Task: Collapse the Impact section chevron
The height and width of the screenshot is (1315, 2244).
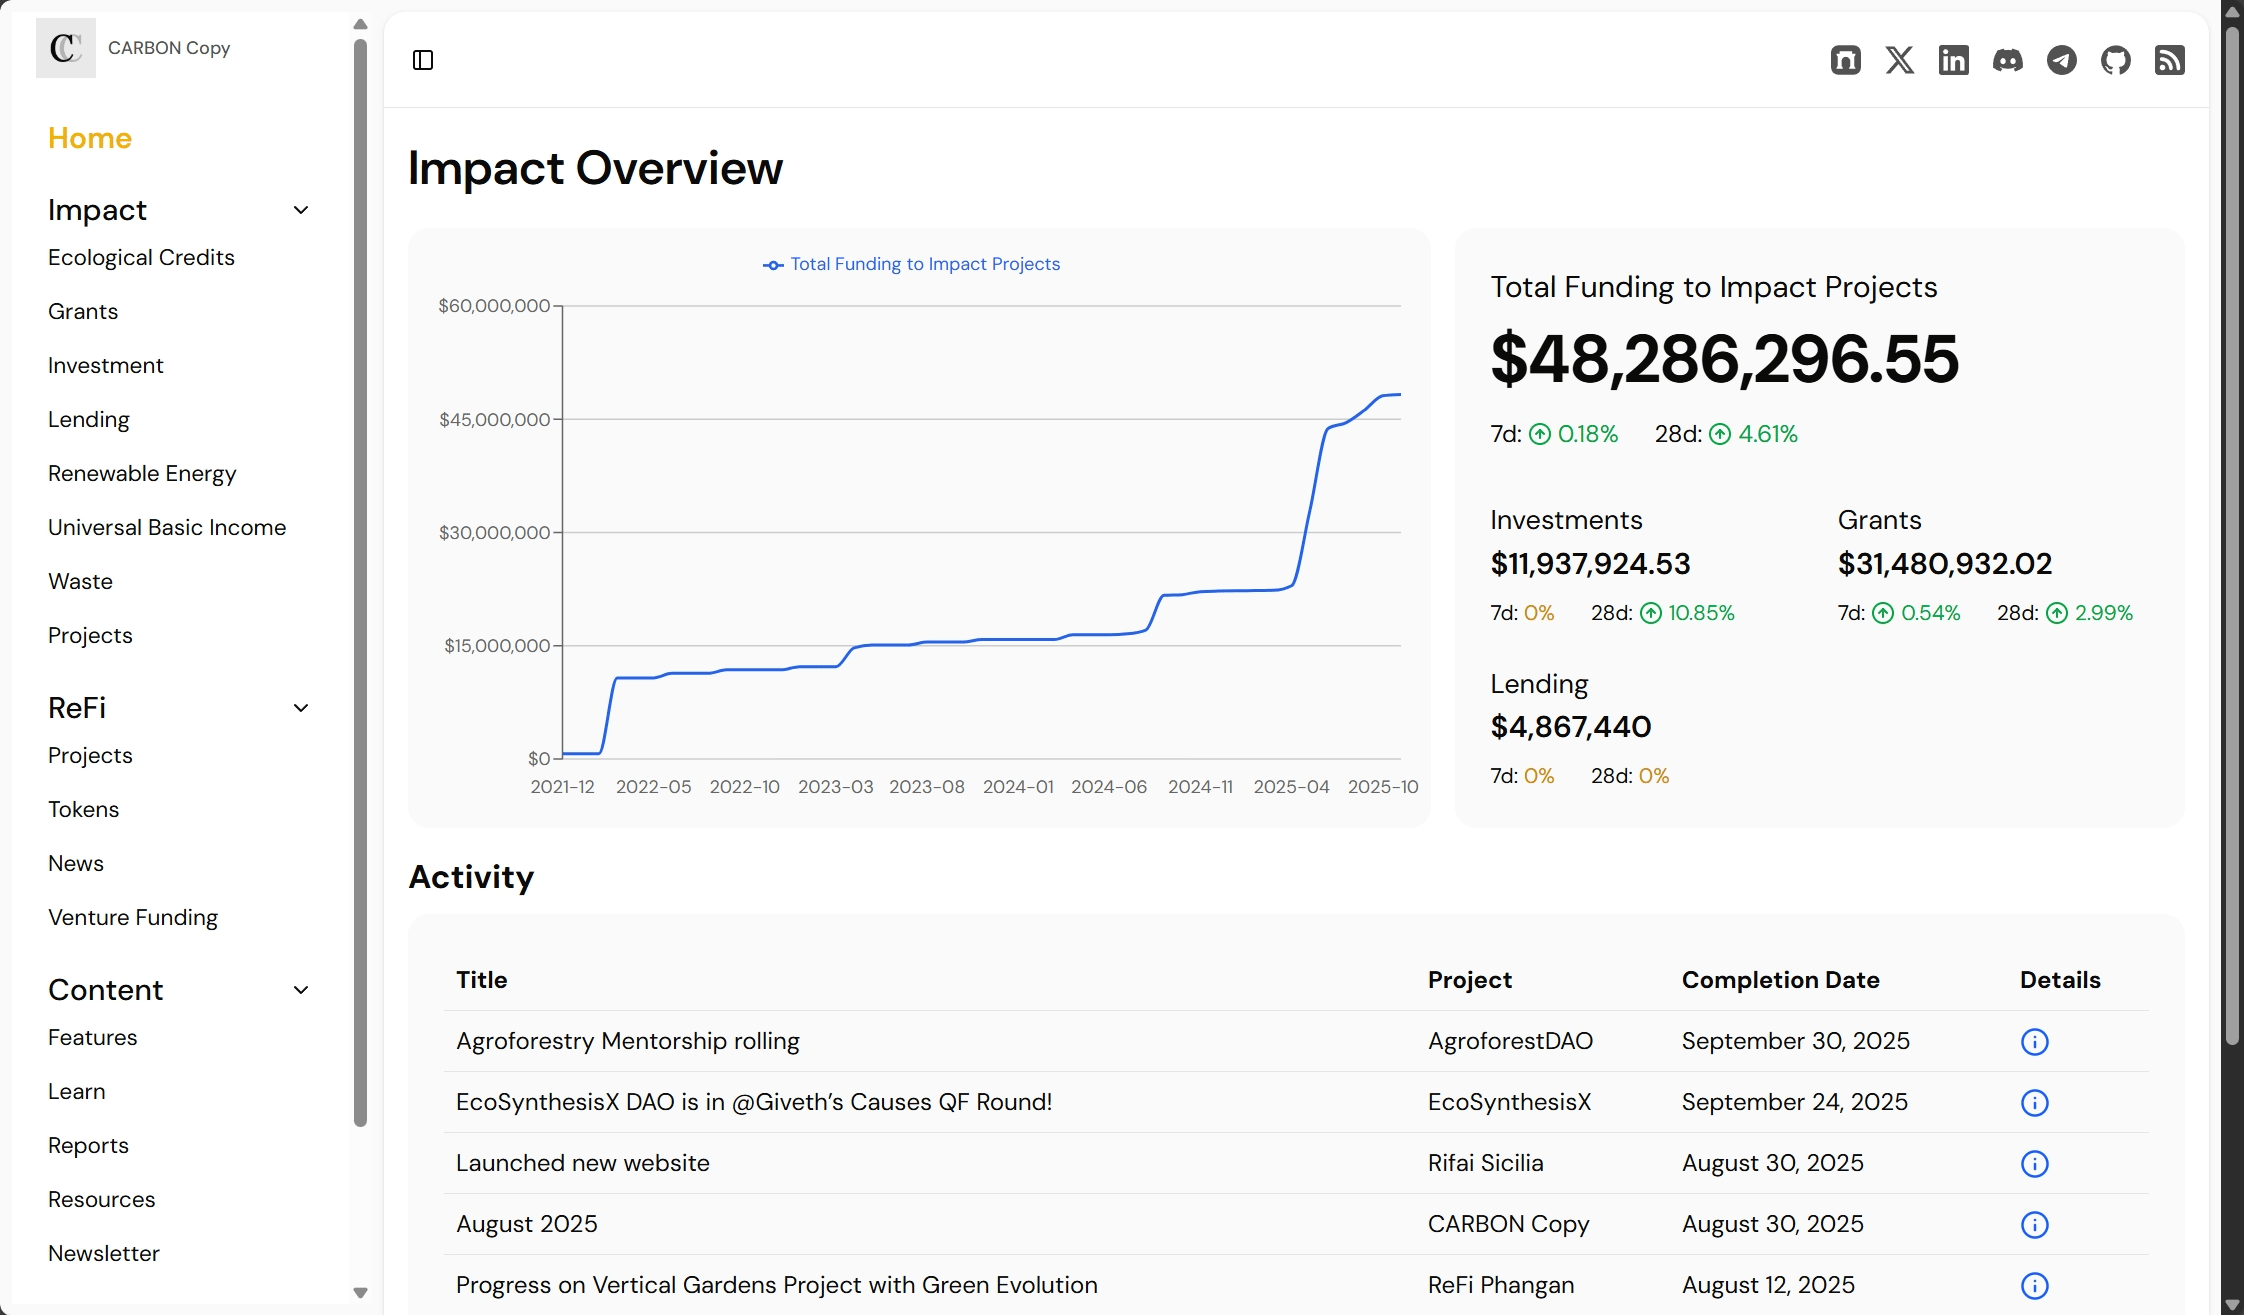Action: point(301,210)
